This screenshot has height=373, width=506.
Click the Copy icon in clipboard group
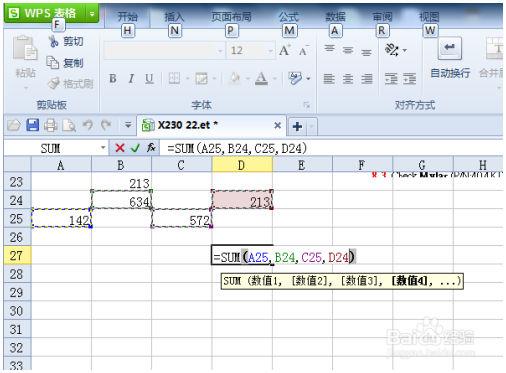pos(53,62)
